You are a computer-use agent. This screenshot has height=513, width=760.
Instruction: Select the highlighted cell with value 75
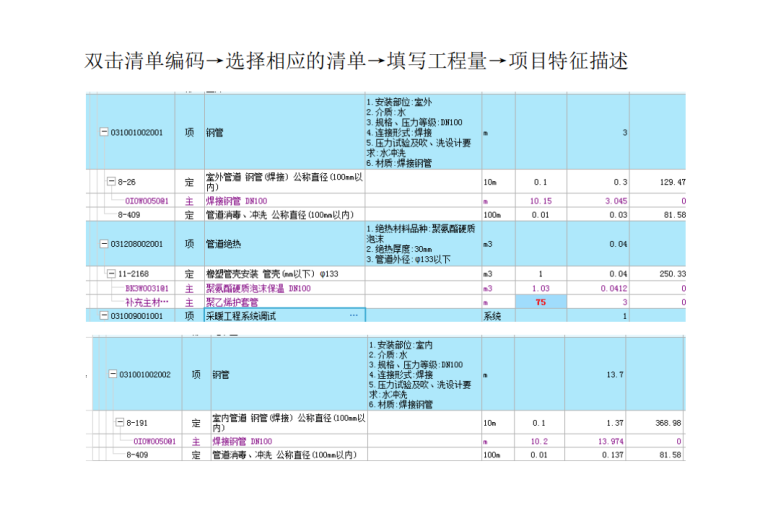point(541,301)
